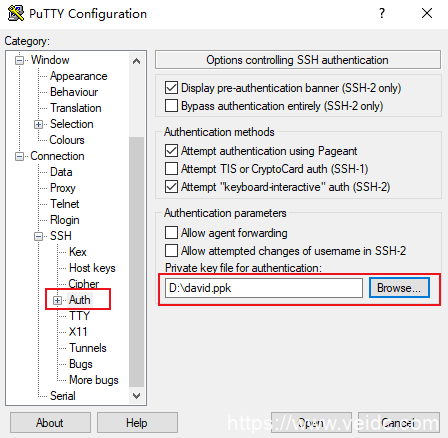Select the Host keys category
The width and height of the screenshot is (448, 438).
tap(92, 268)
